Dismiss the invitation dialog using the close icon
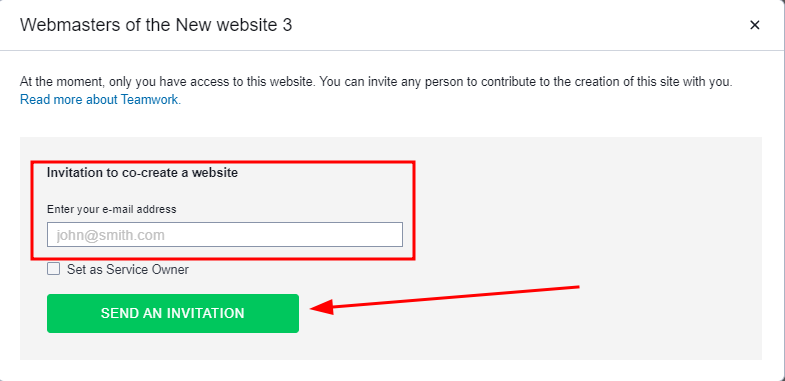The height and width of the screenshot is (381, 785). coord(754,25)
